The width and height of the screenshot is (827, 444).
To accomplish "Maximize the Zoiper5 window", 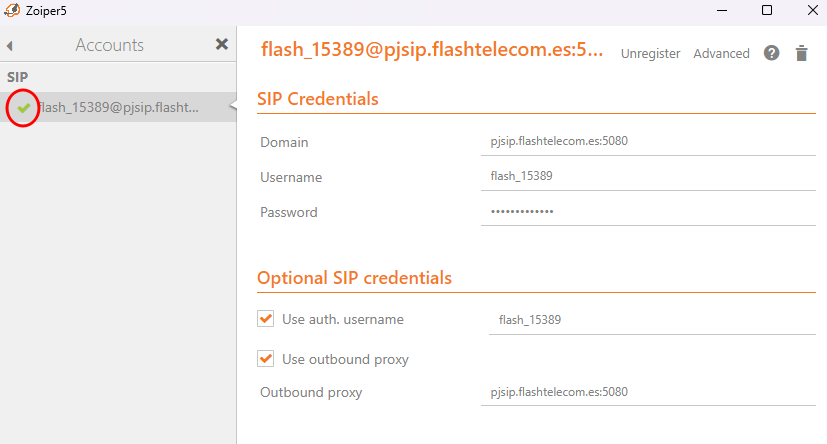I will [767, 10].
